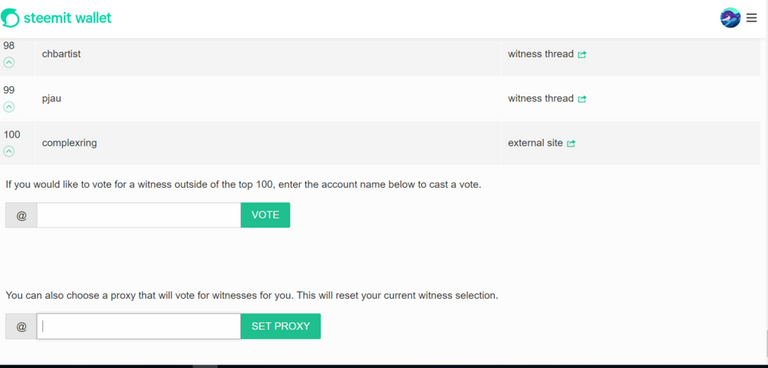This screenshot has height=368, width=768.
Task: Select the complexring witness row name
Action: [x=70, y=144]
